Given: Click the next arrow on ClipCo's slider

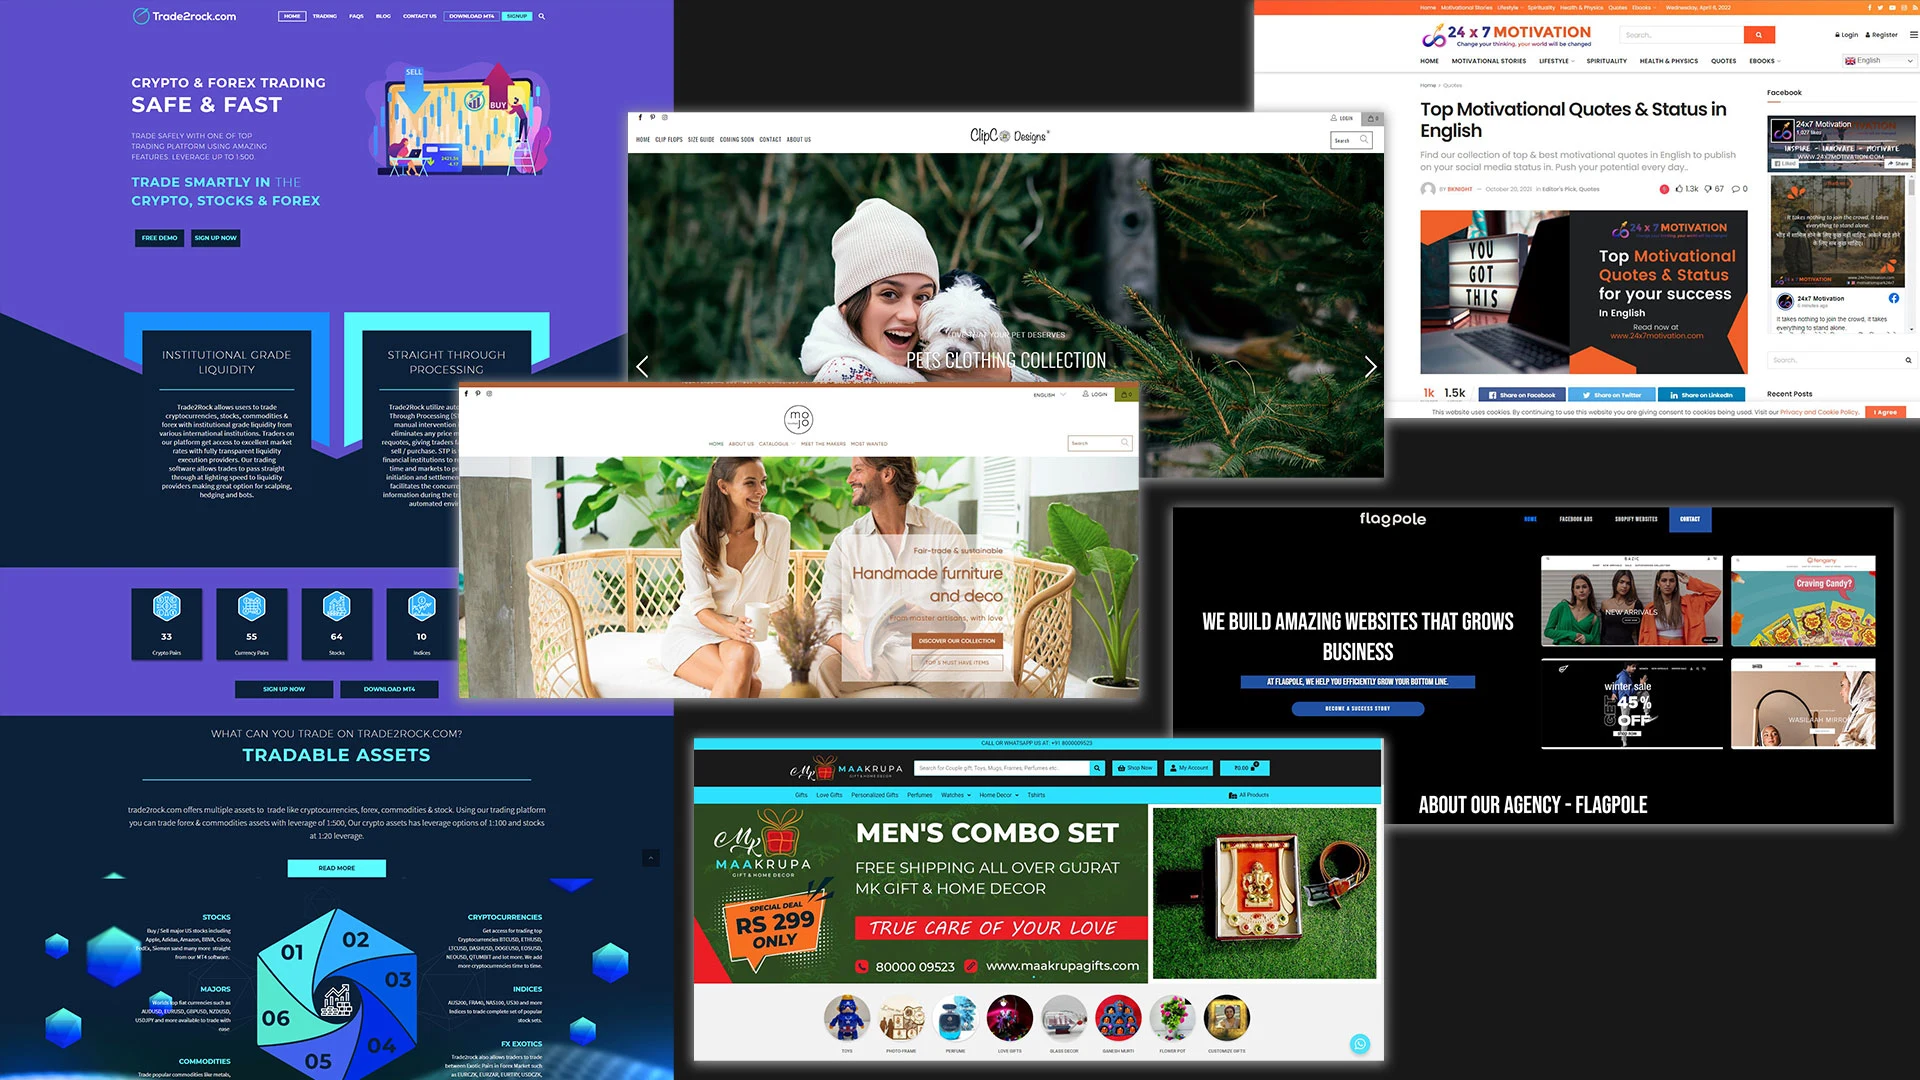Looking at the screenshot, I should pyautogui.click(x=1370, y=366).
